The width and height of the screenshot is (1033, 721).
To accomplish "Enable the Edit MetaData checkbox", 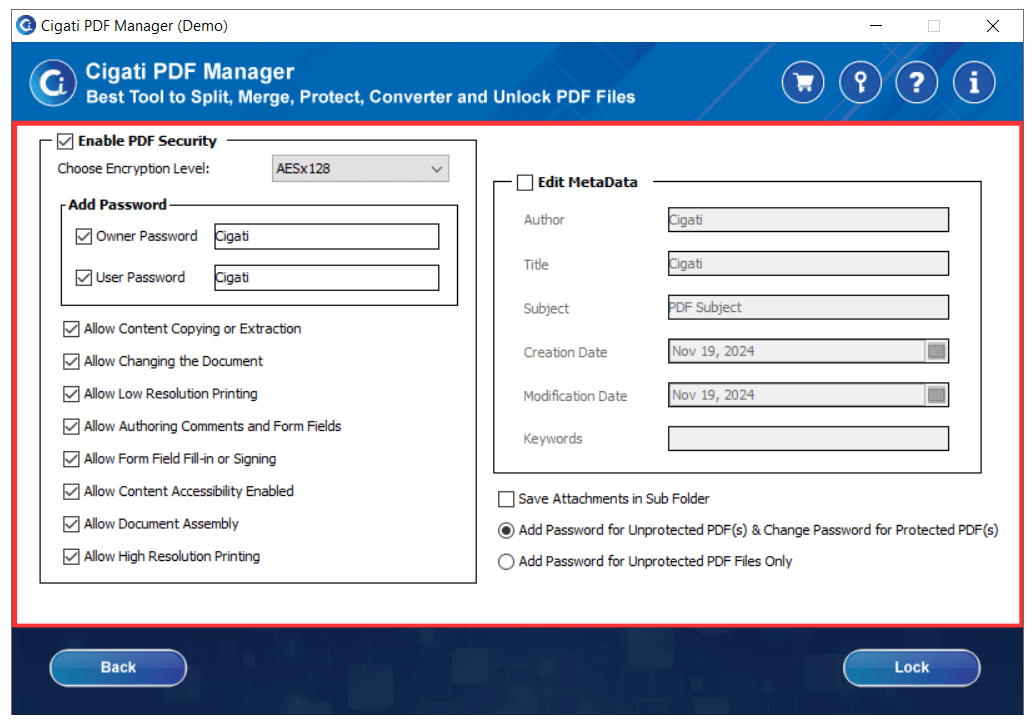I will (x=525, y=183).
